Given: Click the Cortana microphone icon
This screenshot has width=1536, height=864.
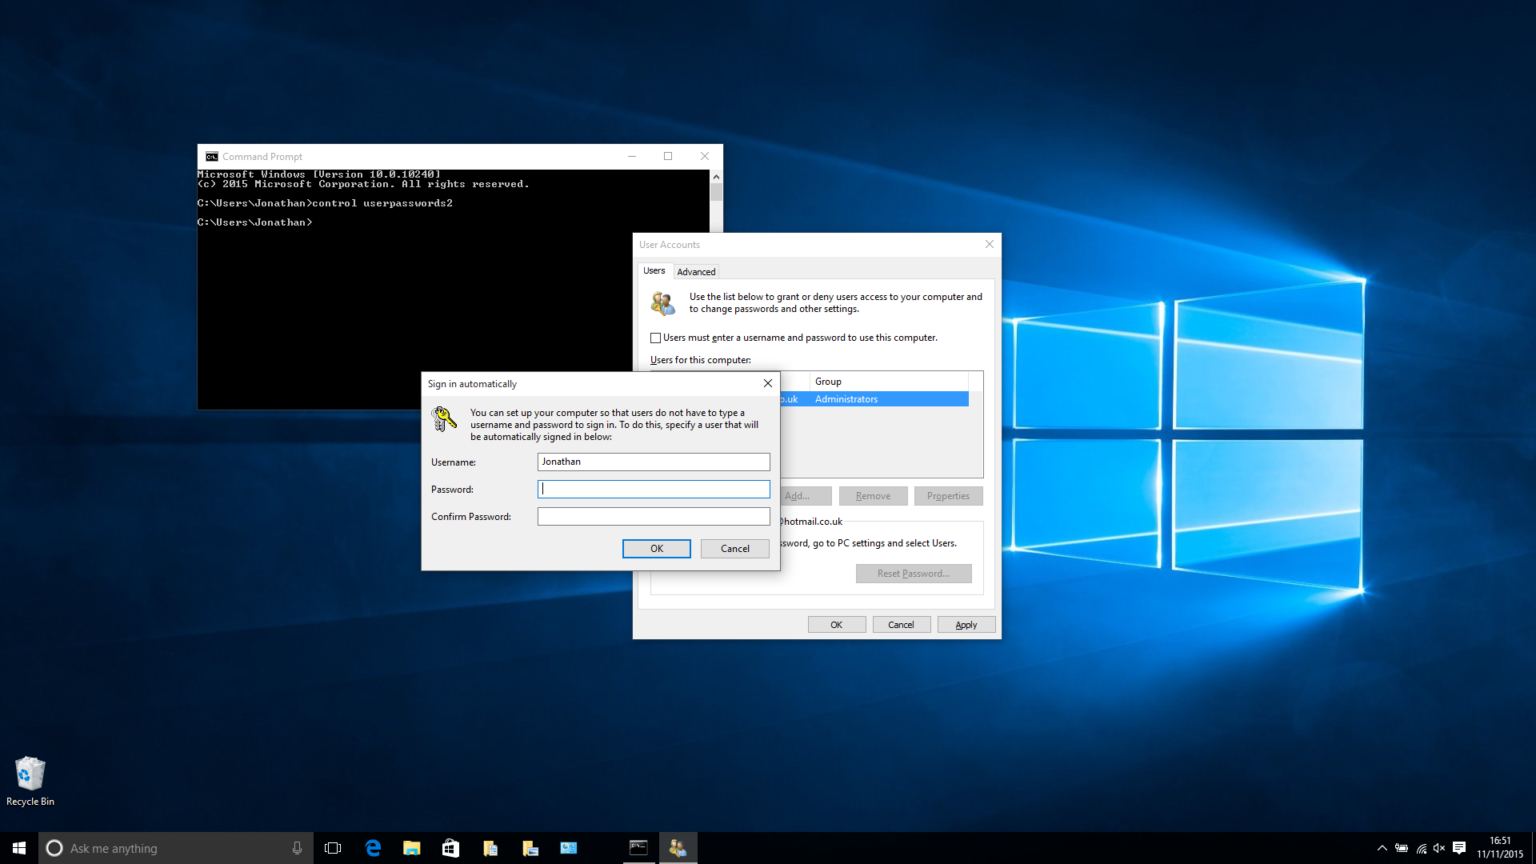Looking at the screenshot, I should tap(296, 847).
